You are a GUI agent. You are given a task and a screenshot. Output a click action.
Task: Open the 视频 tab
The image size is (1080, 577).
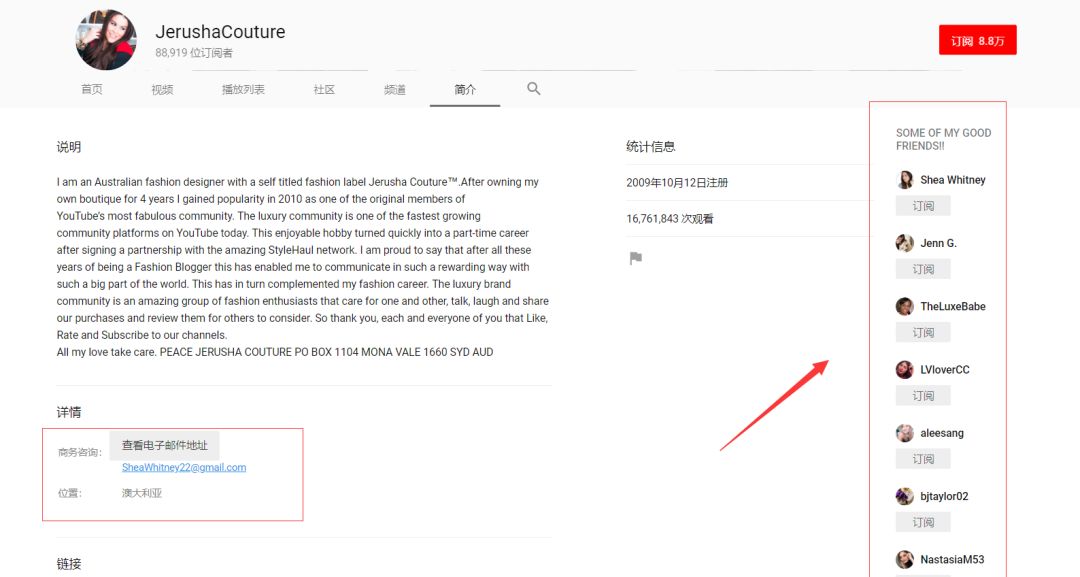click(x=162, y=90)
